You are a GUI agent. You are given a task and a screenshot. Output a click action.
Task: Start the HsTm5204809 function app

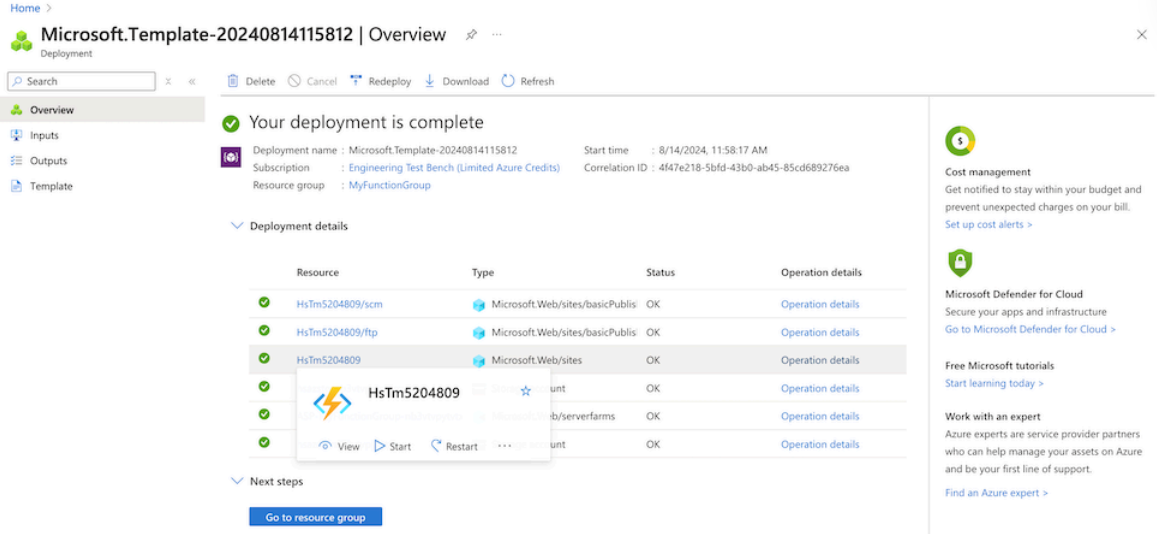point(393,446)
